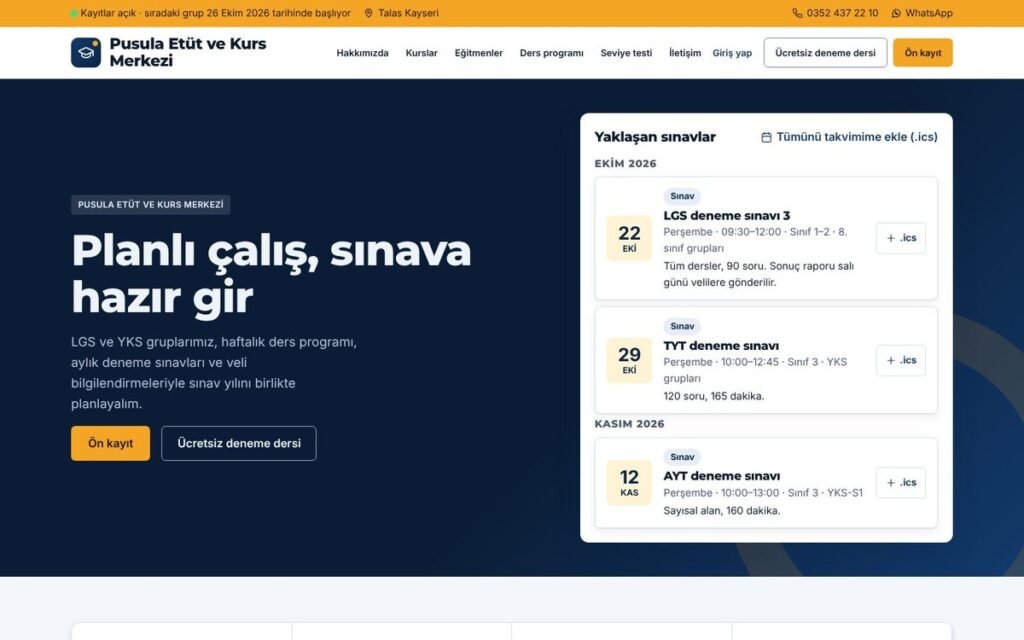Click LGS deneme sınavı 3 title
This screenshot has height=640, width=1024.
pos(727,216)
